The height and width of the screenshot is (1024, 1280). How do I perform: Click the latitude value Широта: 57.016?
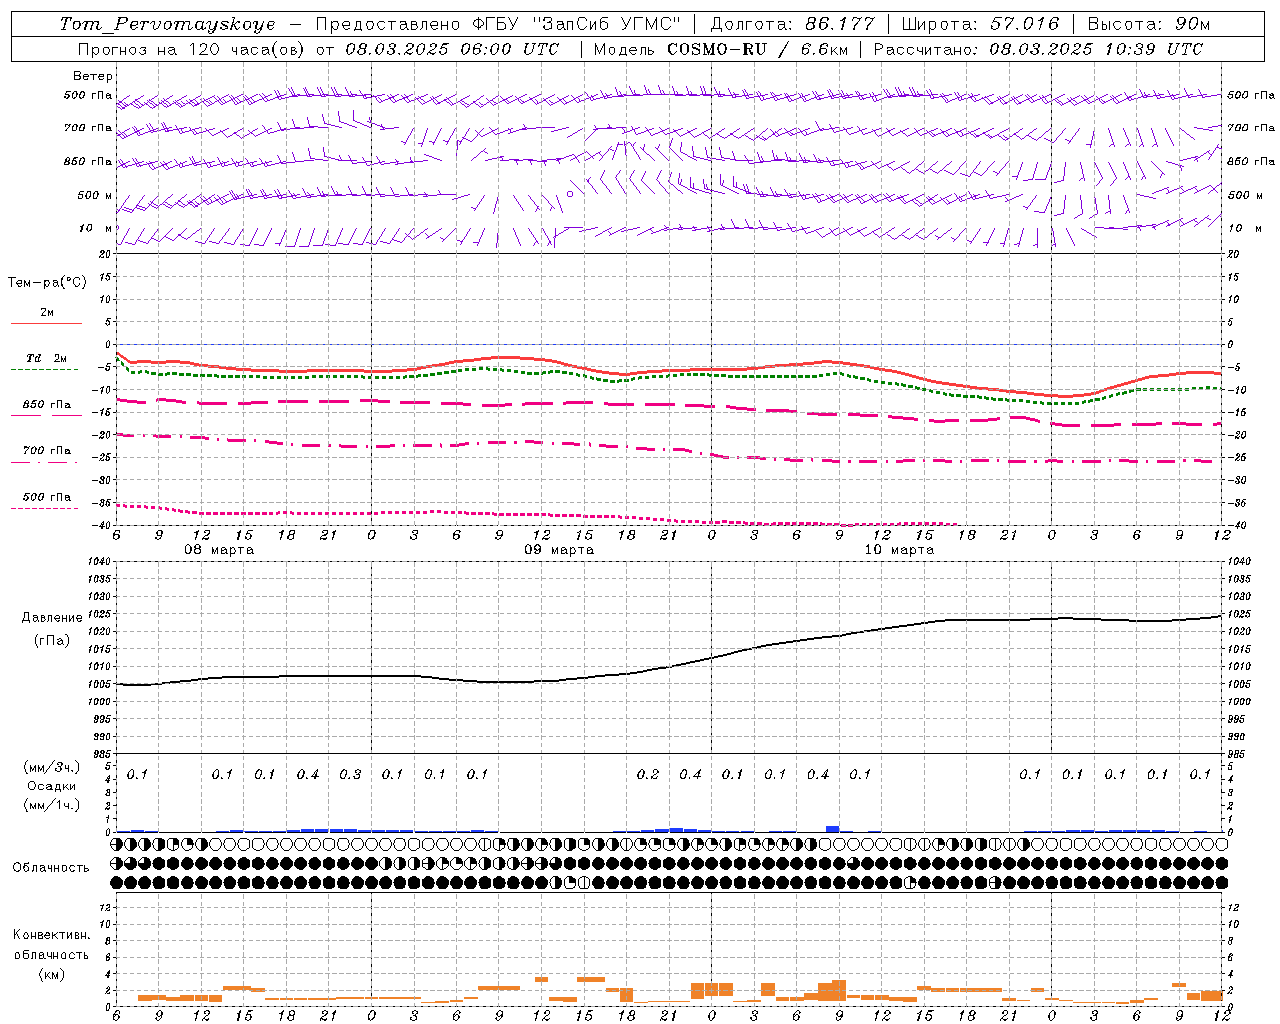(980, 24)
